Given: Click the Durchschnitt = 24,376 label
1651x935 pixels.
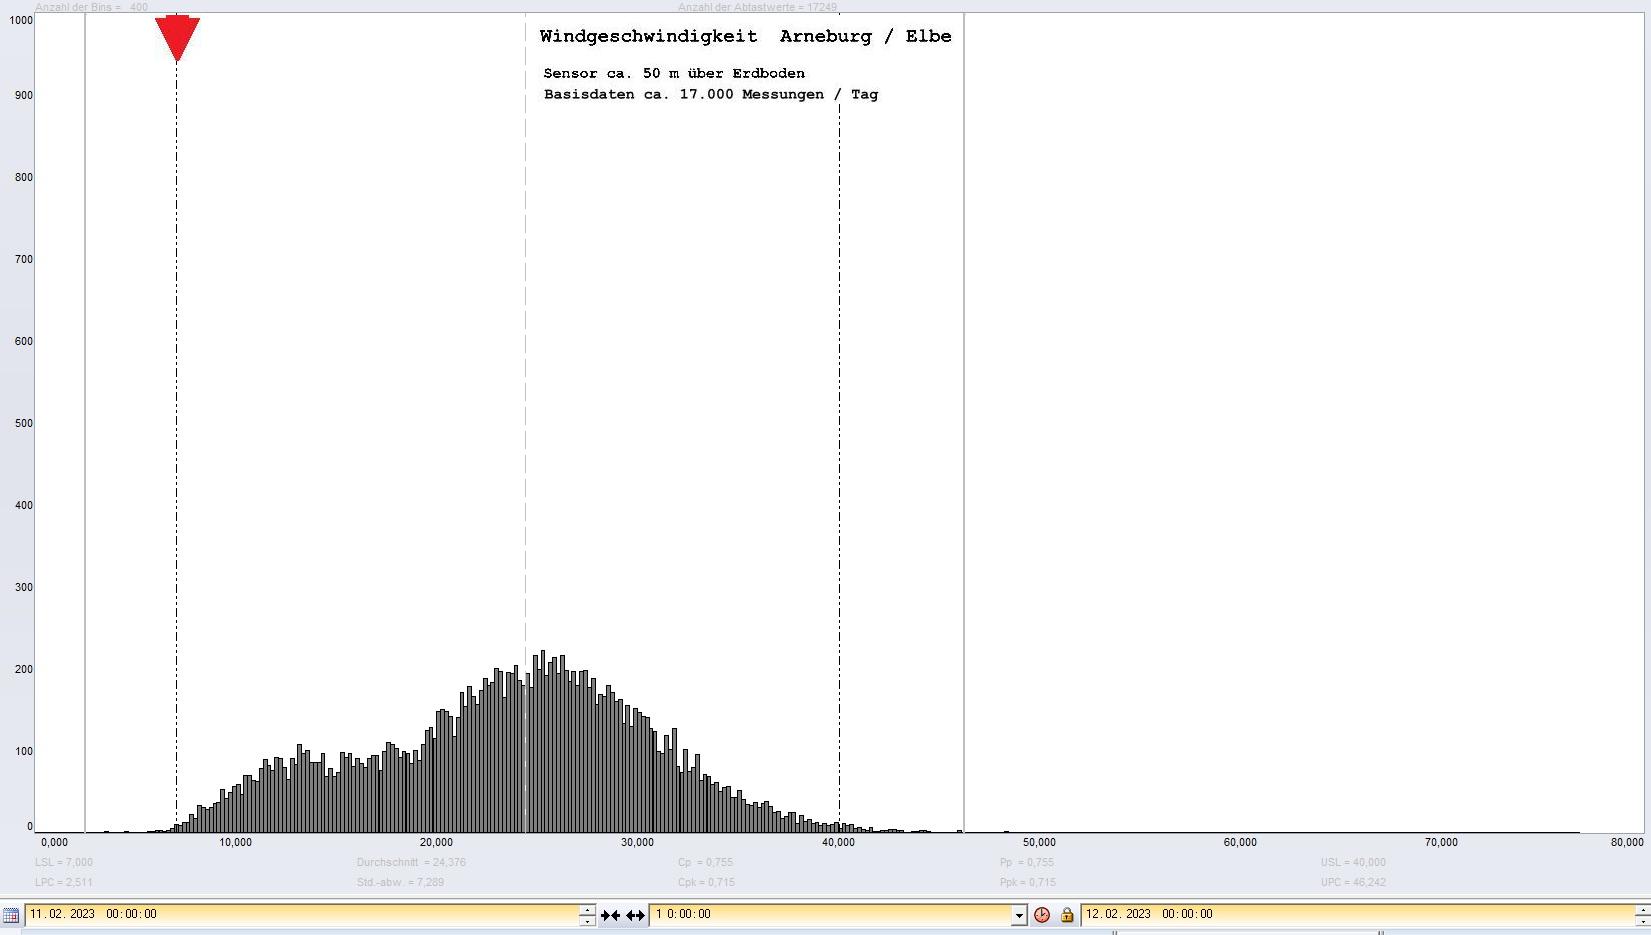Looking at the screenshot, I should [411, 862].
